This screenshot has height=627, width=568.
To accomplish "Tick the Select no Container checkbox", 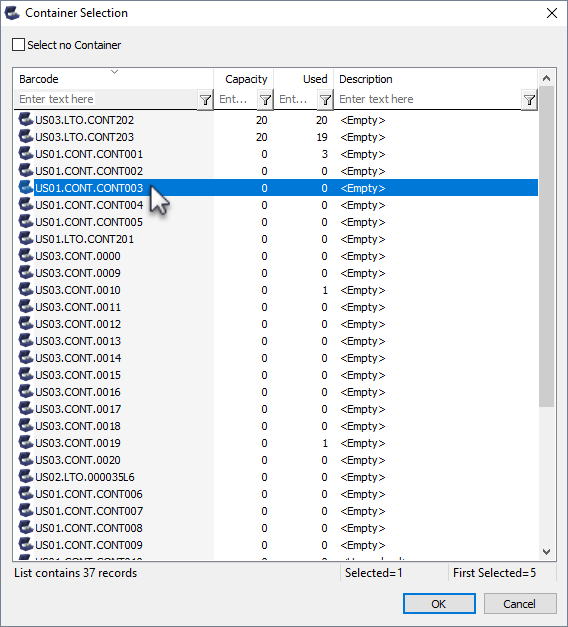I will (x=18, y=44).
